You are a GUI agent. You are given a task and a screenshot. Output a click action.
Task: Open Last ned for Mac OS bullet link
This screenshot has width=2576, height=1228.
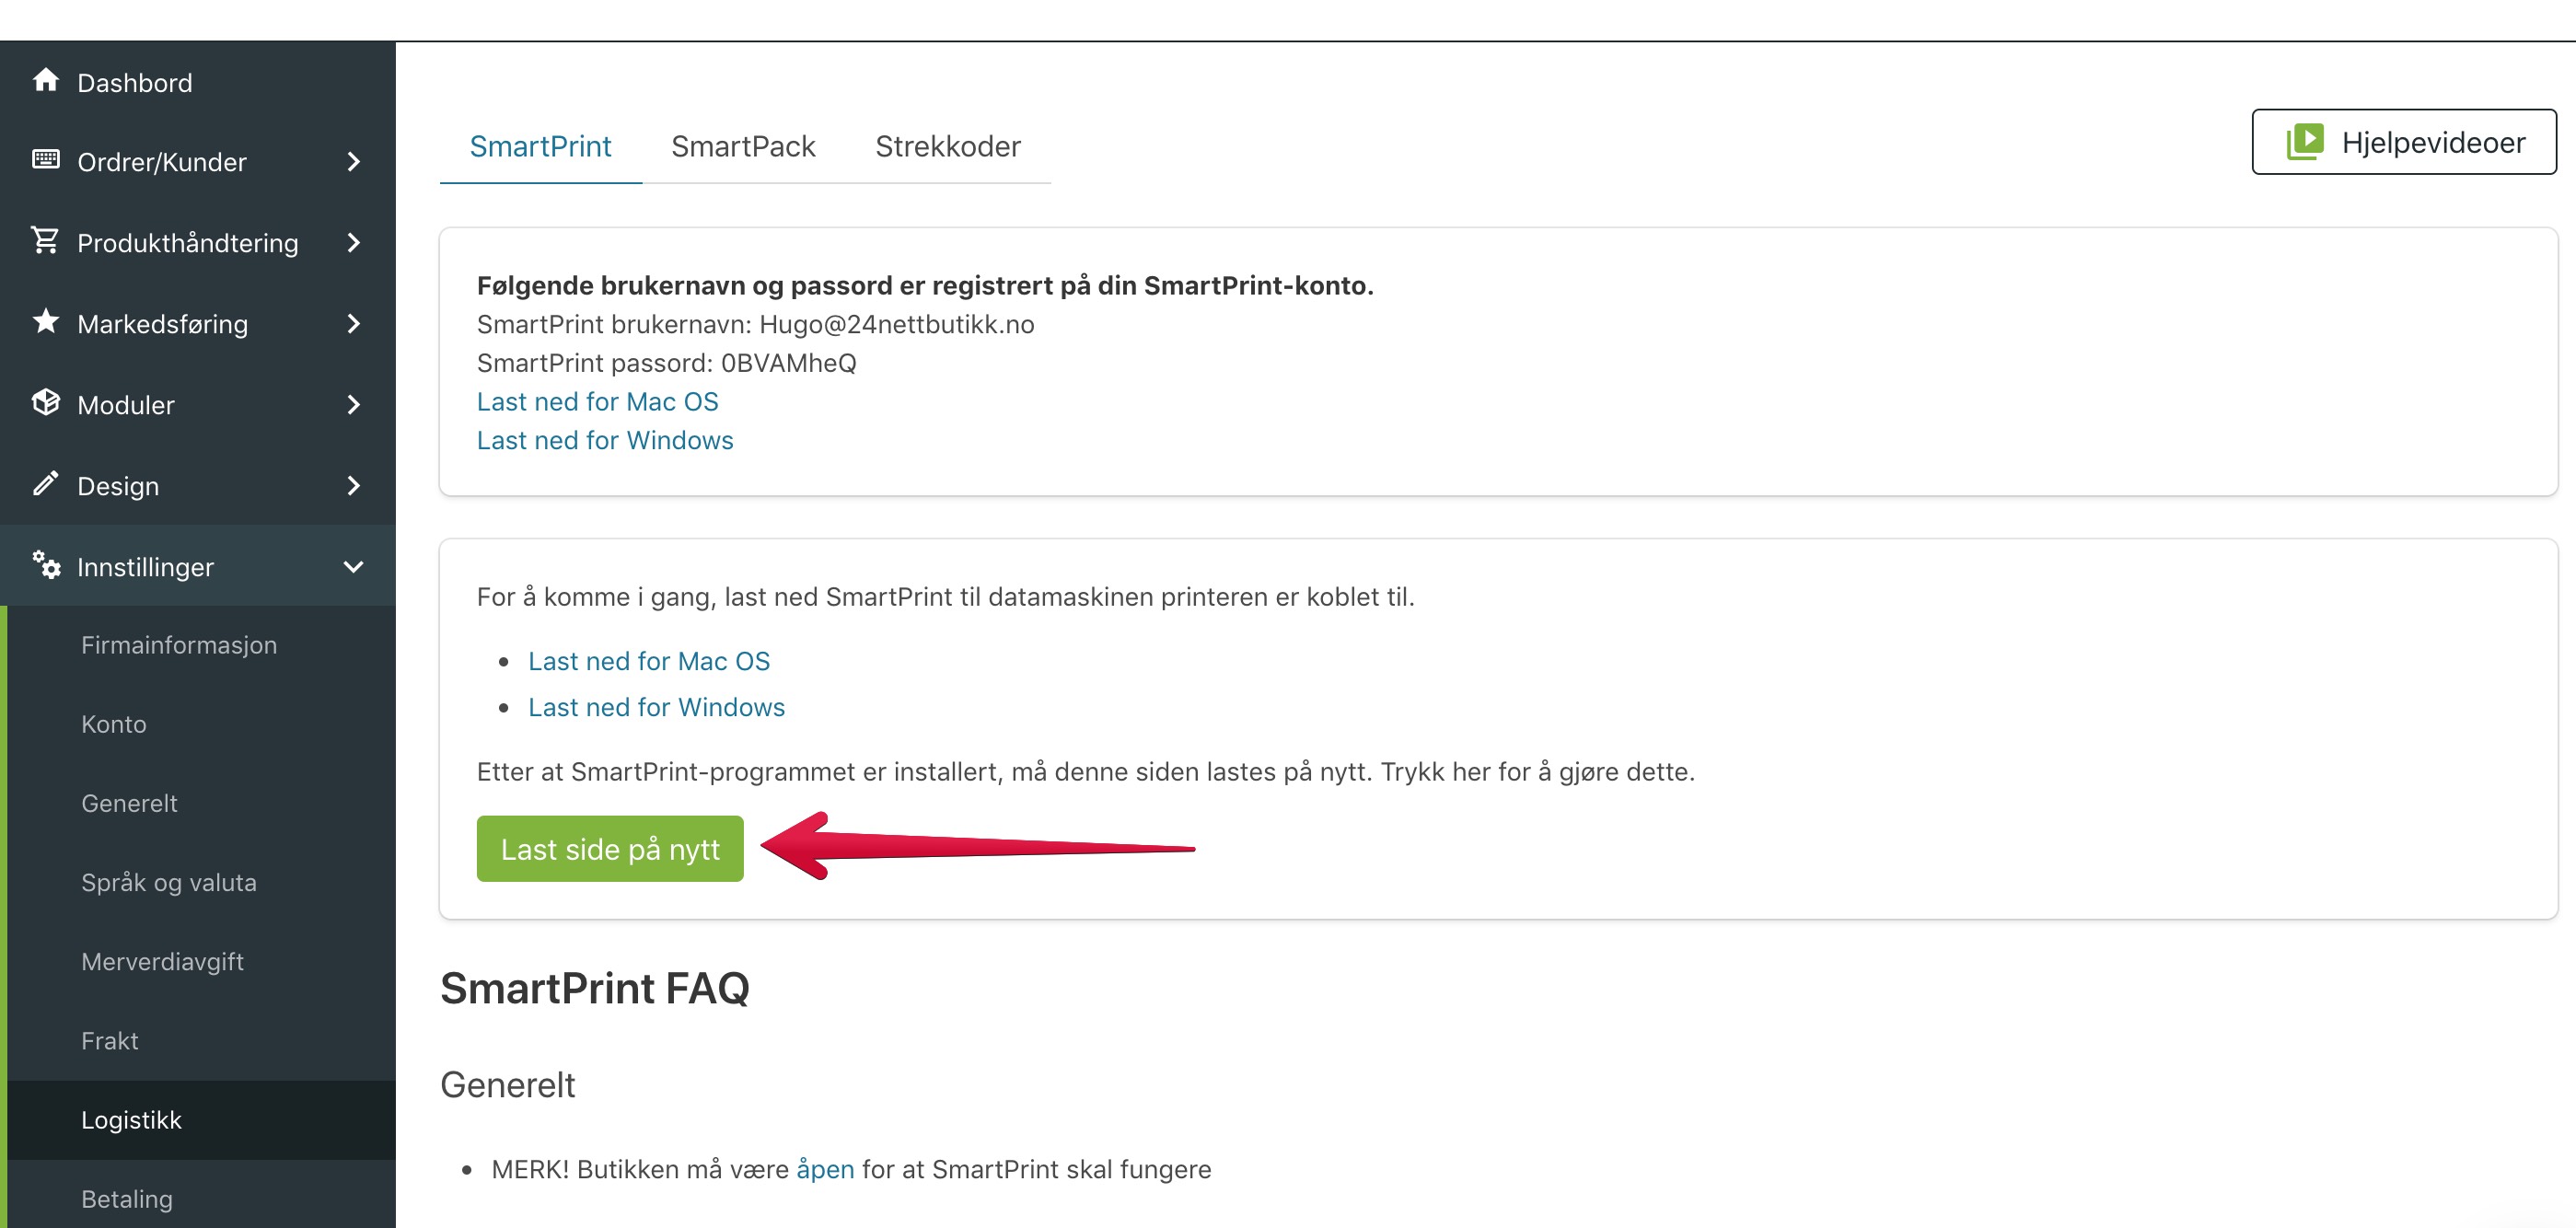[x=649, y=661]
